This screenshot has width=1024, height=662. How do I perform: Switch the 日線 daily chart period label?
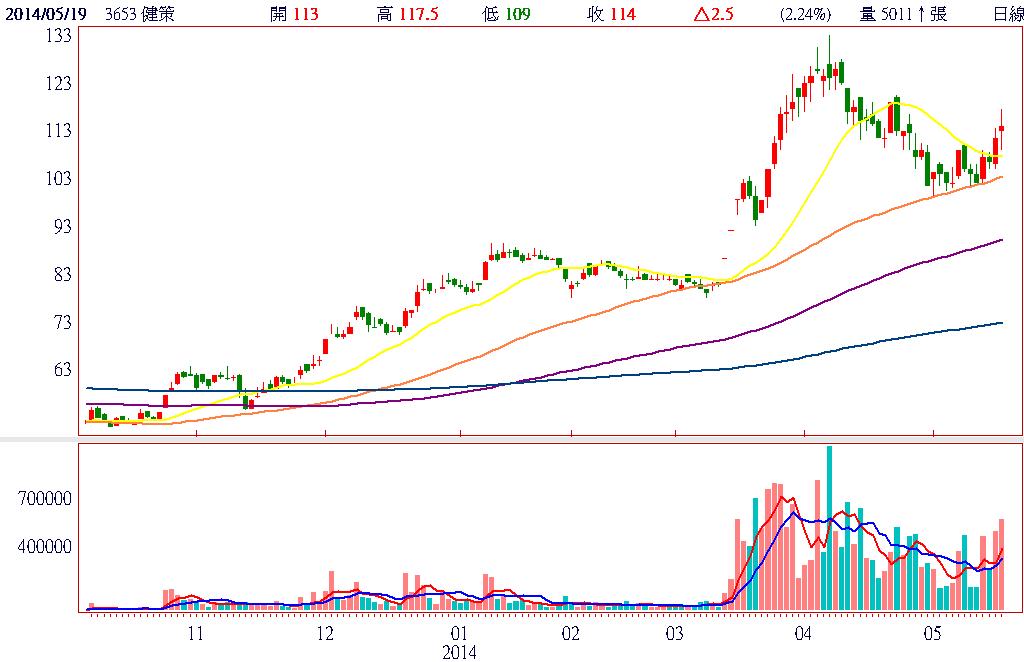pyautogui.click(x=1006, y=14)
